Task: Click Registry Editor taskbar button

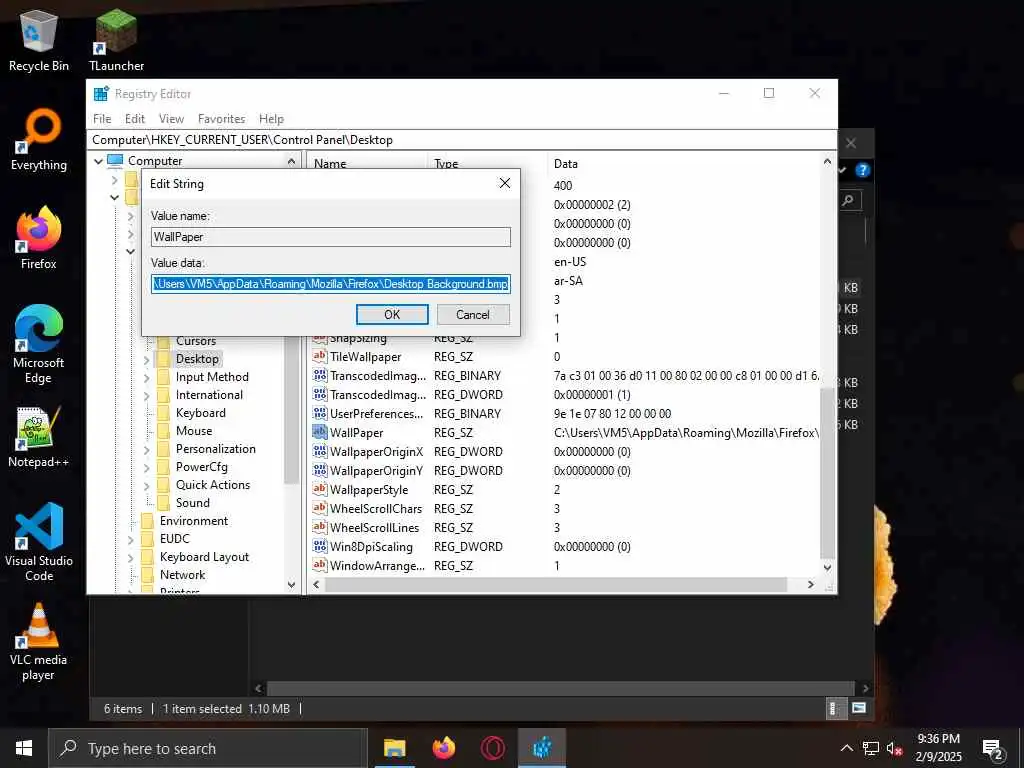Action: pos(542,748)
